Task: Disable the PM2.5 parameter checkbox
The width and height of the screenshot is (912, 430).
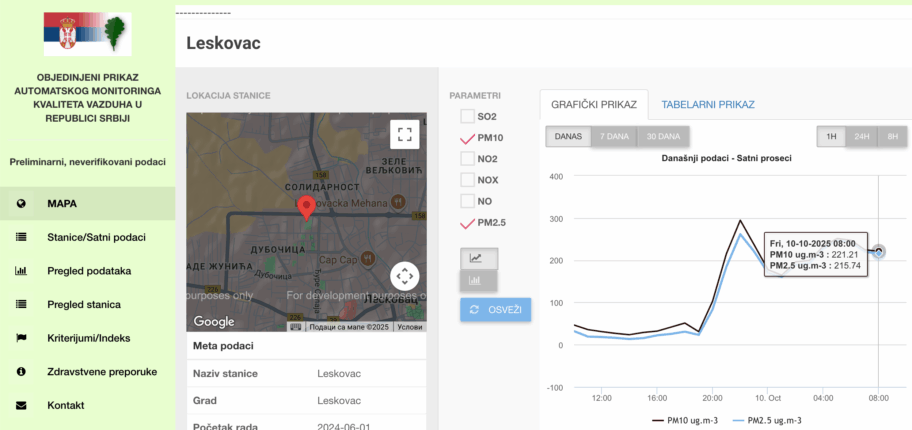Action: (x=467, y=222)
